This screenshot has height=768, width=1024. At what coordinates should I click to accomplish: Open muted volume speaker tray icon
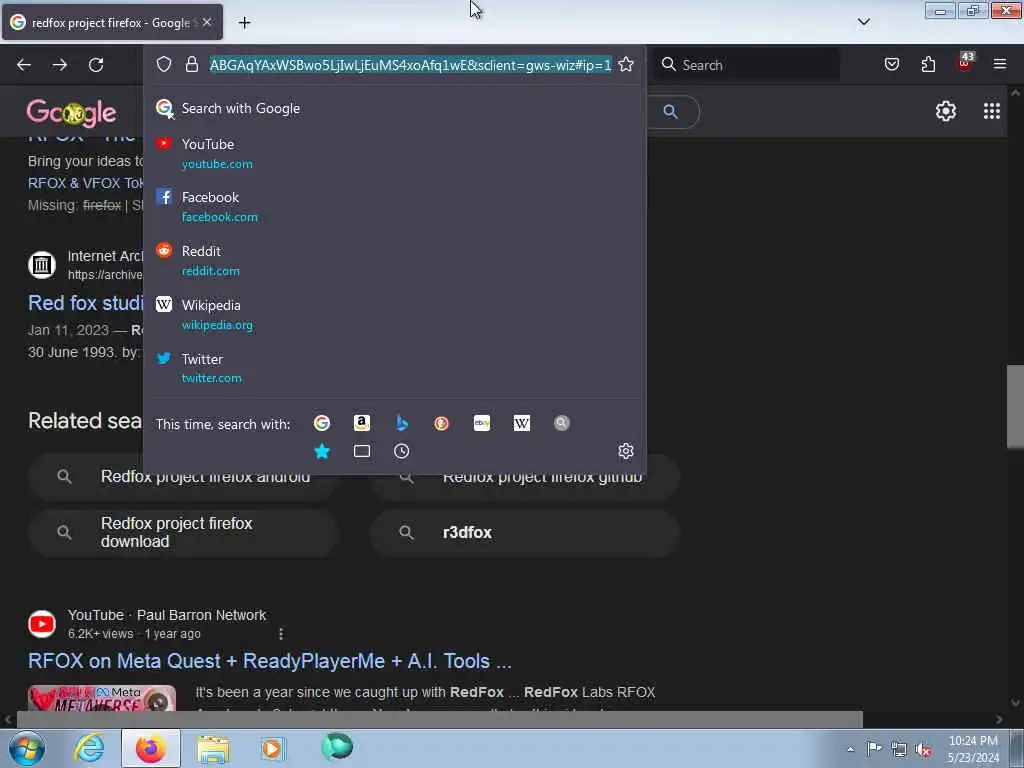click(924, 749)
